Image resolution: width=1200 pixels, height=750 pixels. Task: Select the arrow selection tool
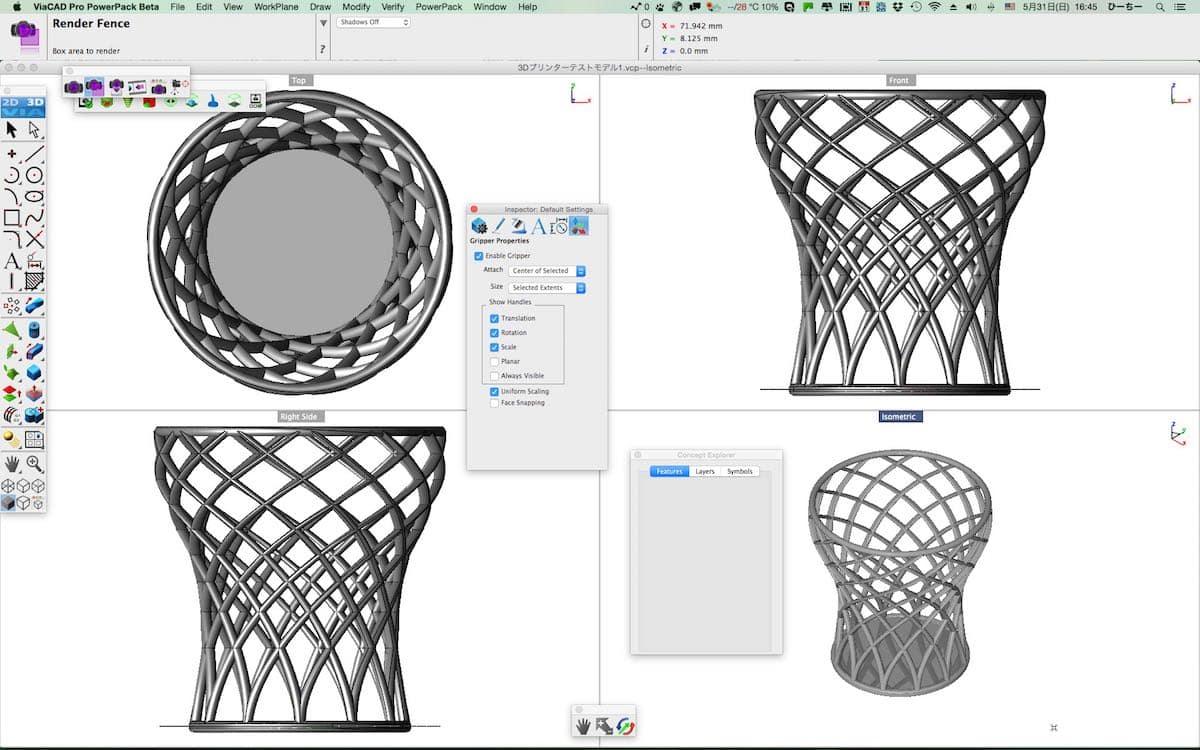12,130
